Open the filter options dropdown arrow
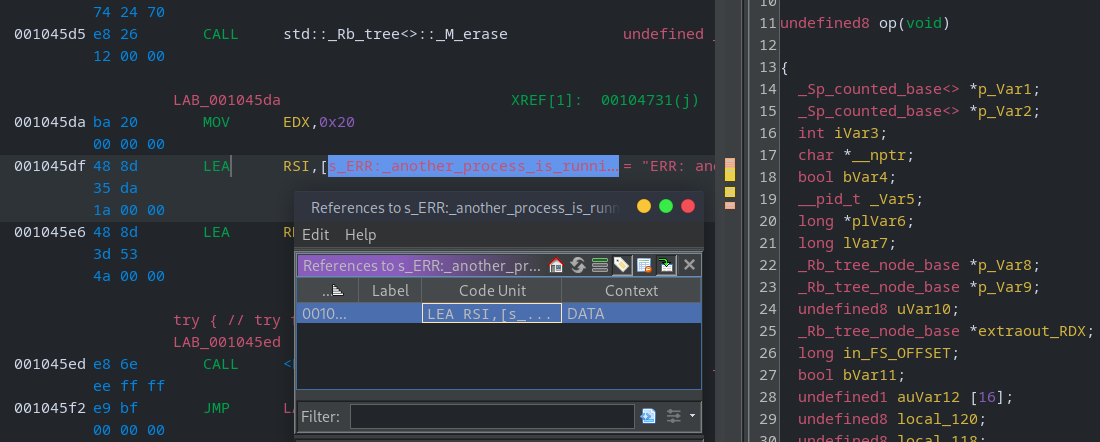Screen dimensions: 1100x442 pyautogui.click(x=692, y=417)
